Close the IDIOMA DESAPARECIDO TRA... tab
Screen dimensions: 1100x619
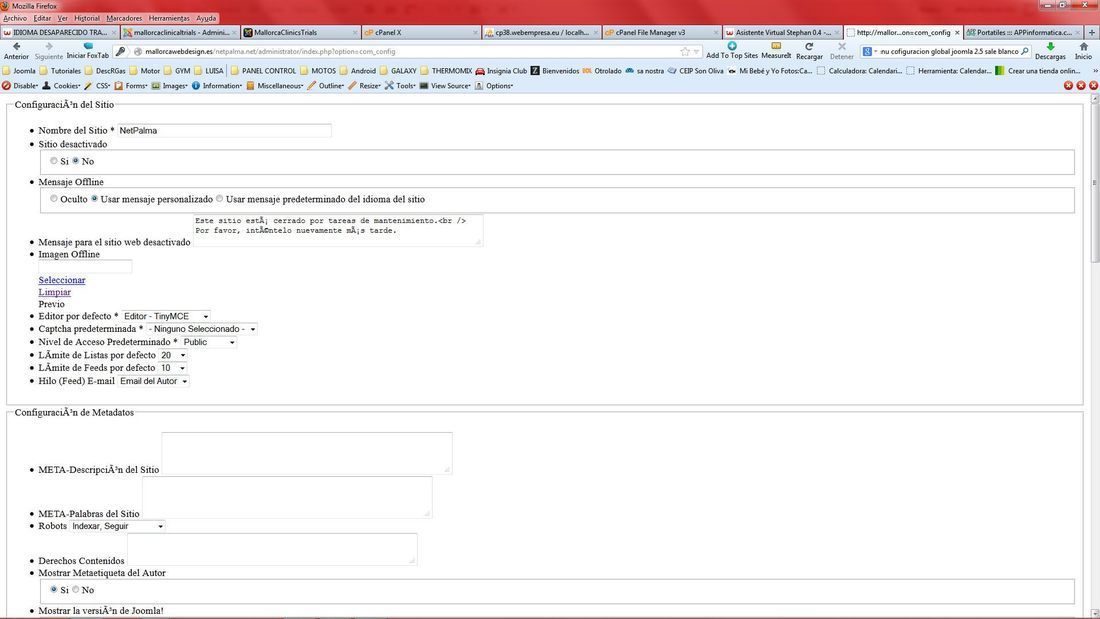click(x=114, y=32)
